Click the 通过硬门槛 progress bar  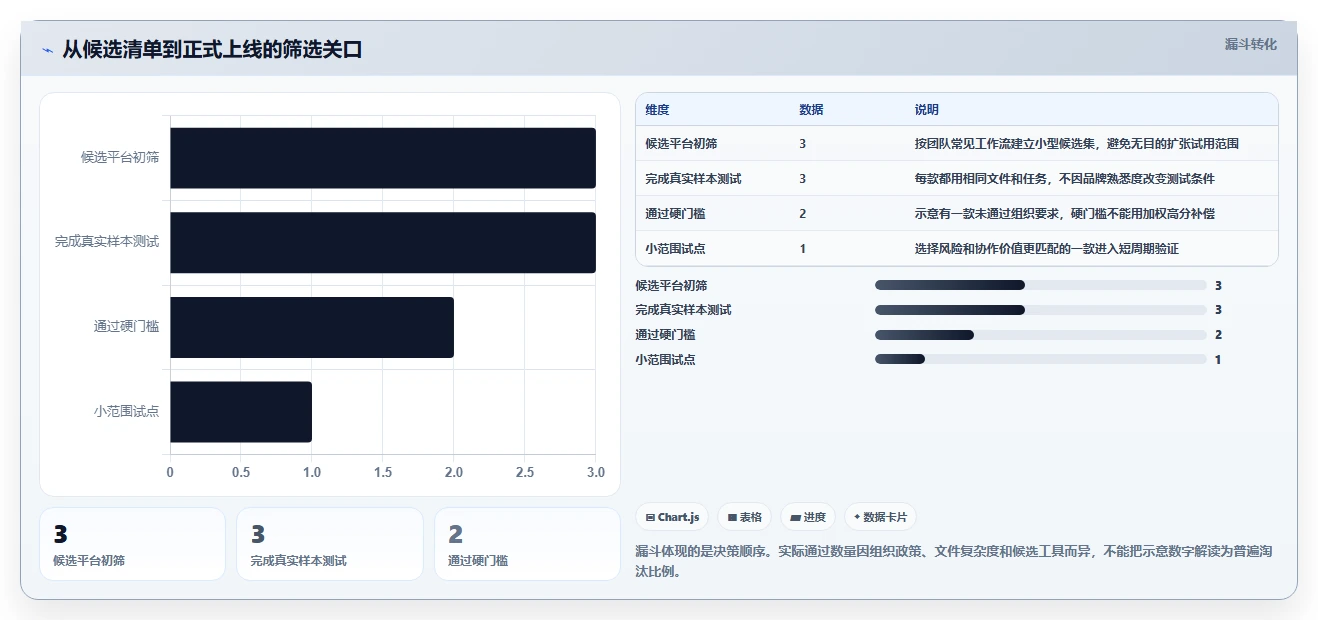(x=1041, y=335)
